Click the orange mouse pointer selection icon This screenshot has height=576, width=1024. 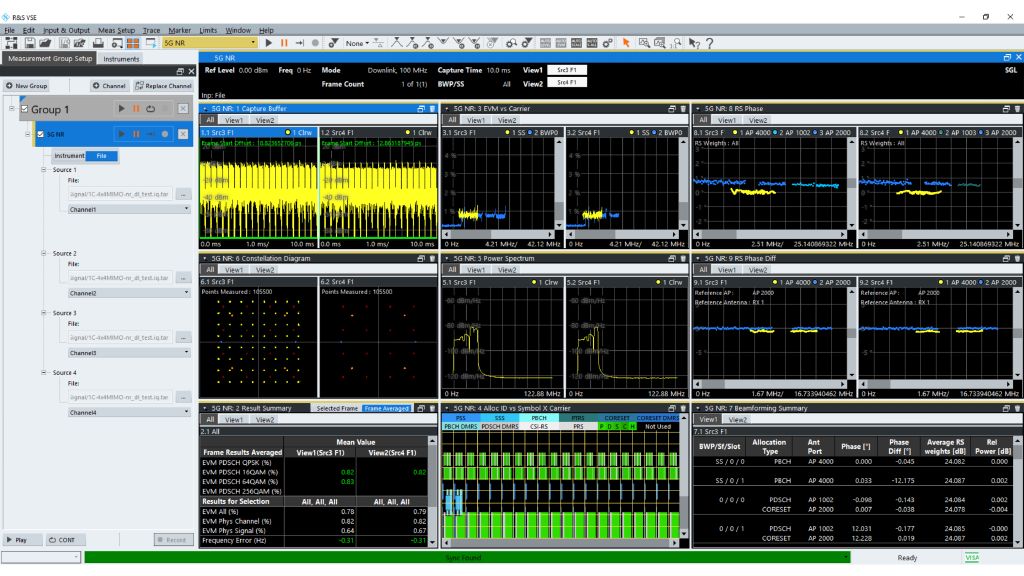click(626, 43)
